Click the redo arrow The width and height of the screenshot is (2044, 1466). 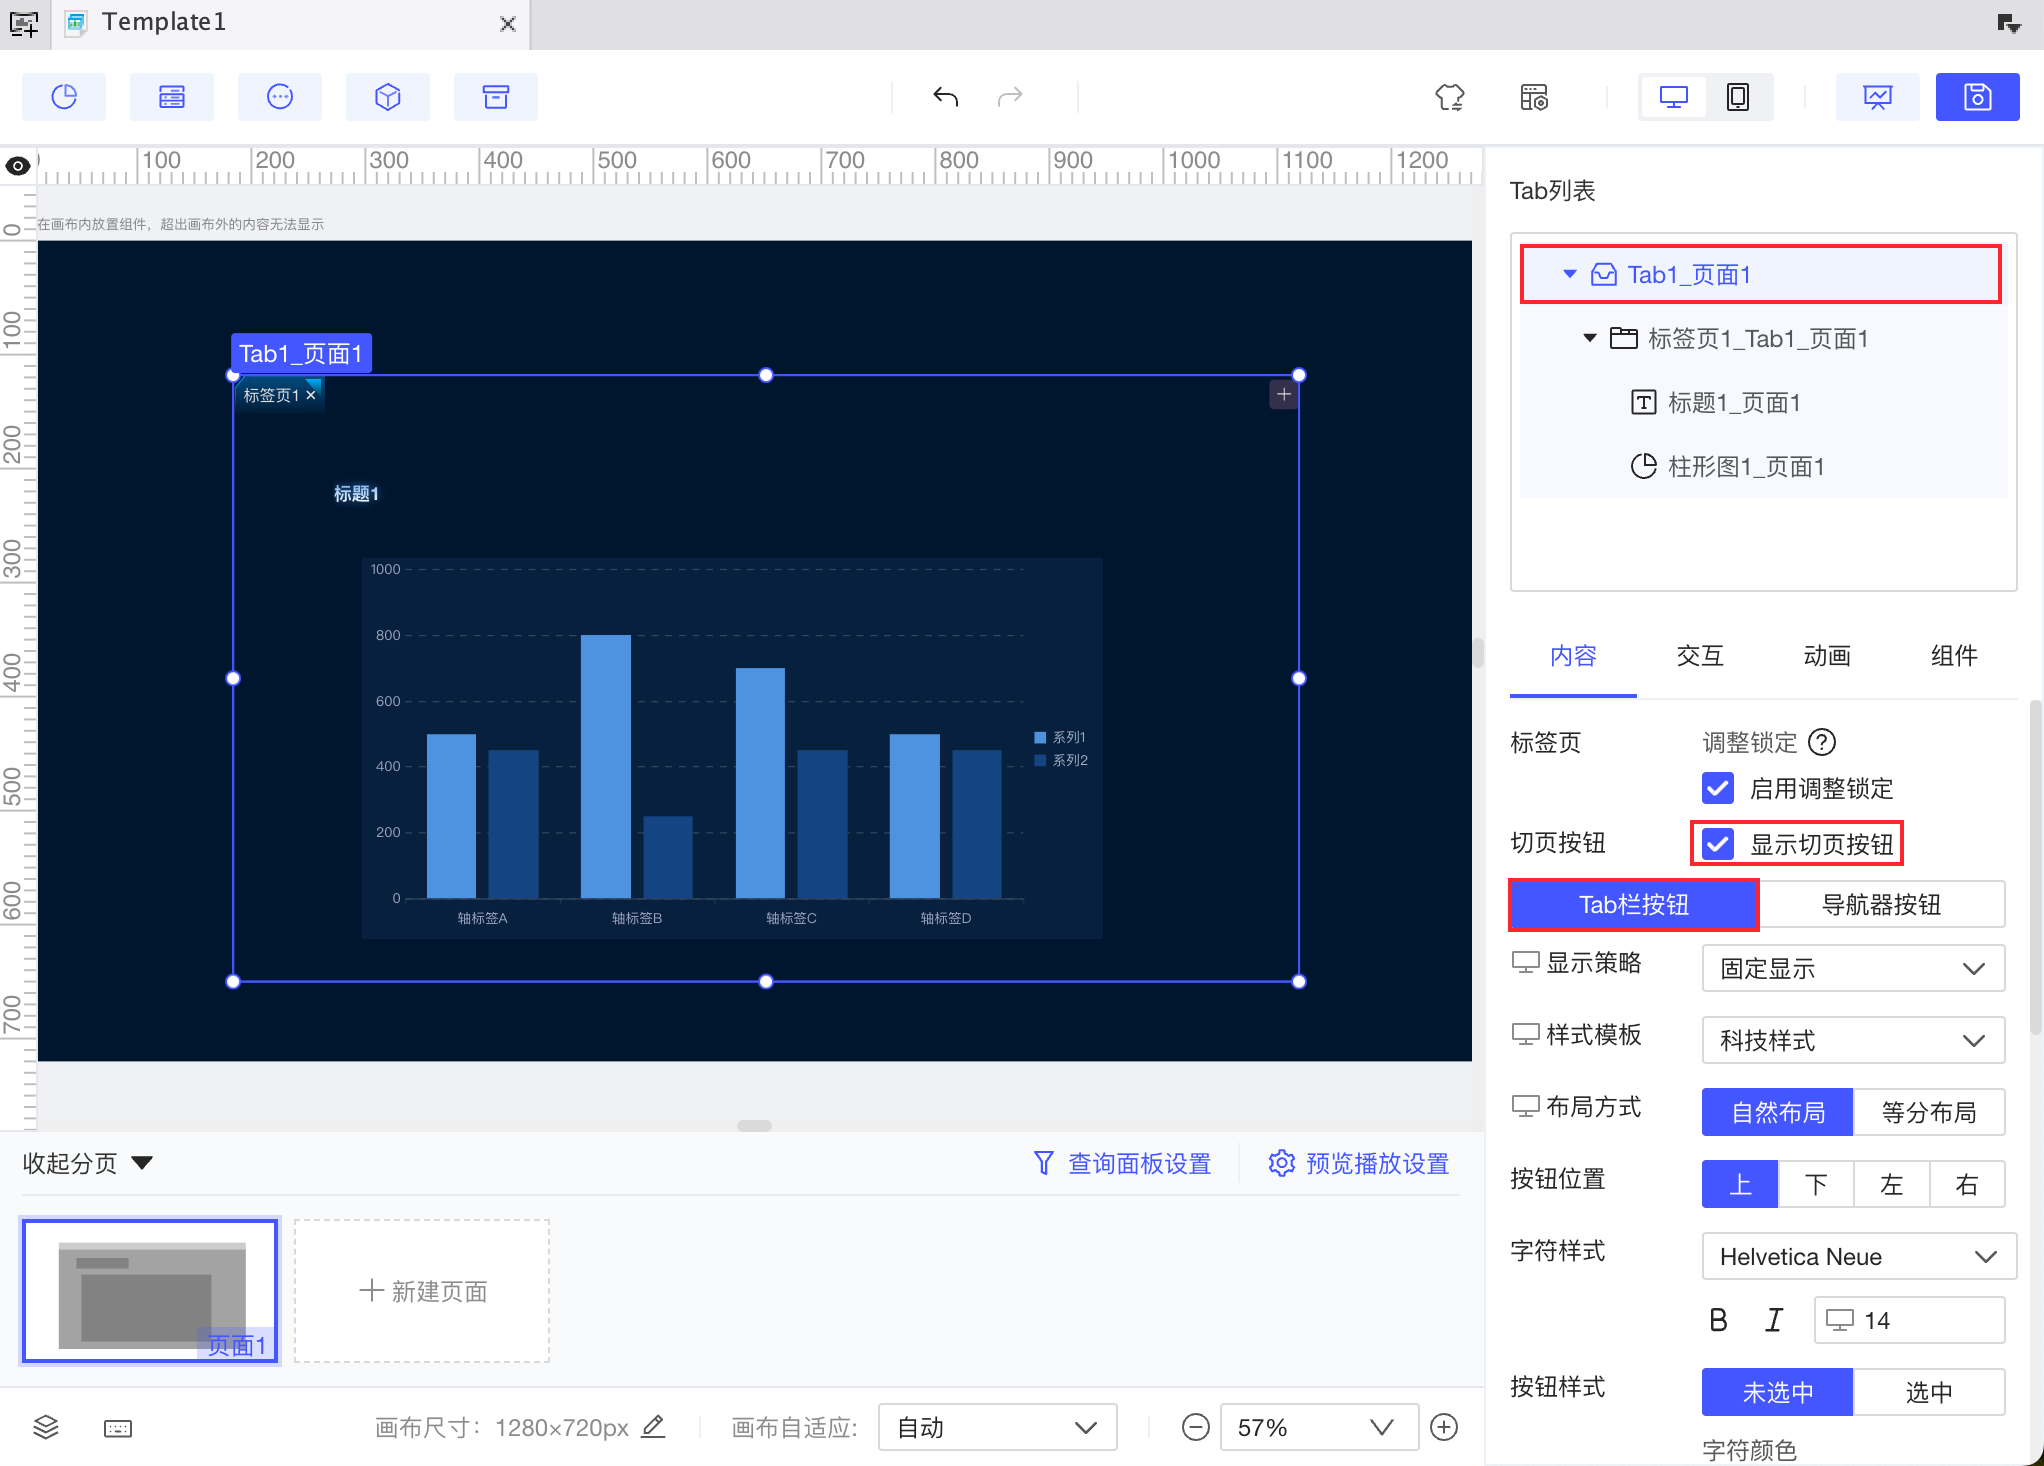(x=1010, y=97)
